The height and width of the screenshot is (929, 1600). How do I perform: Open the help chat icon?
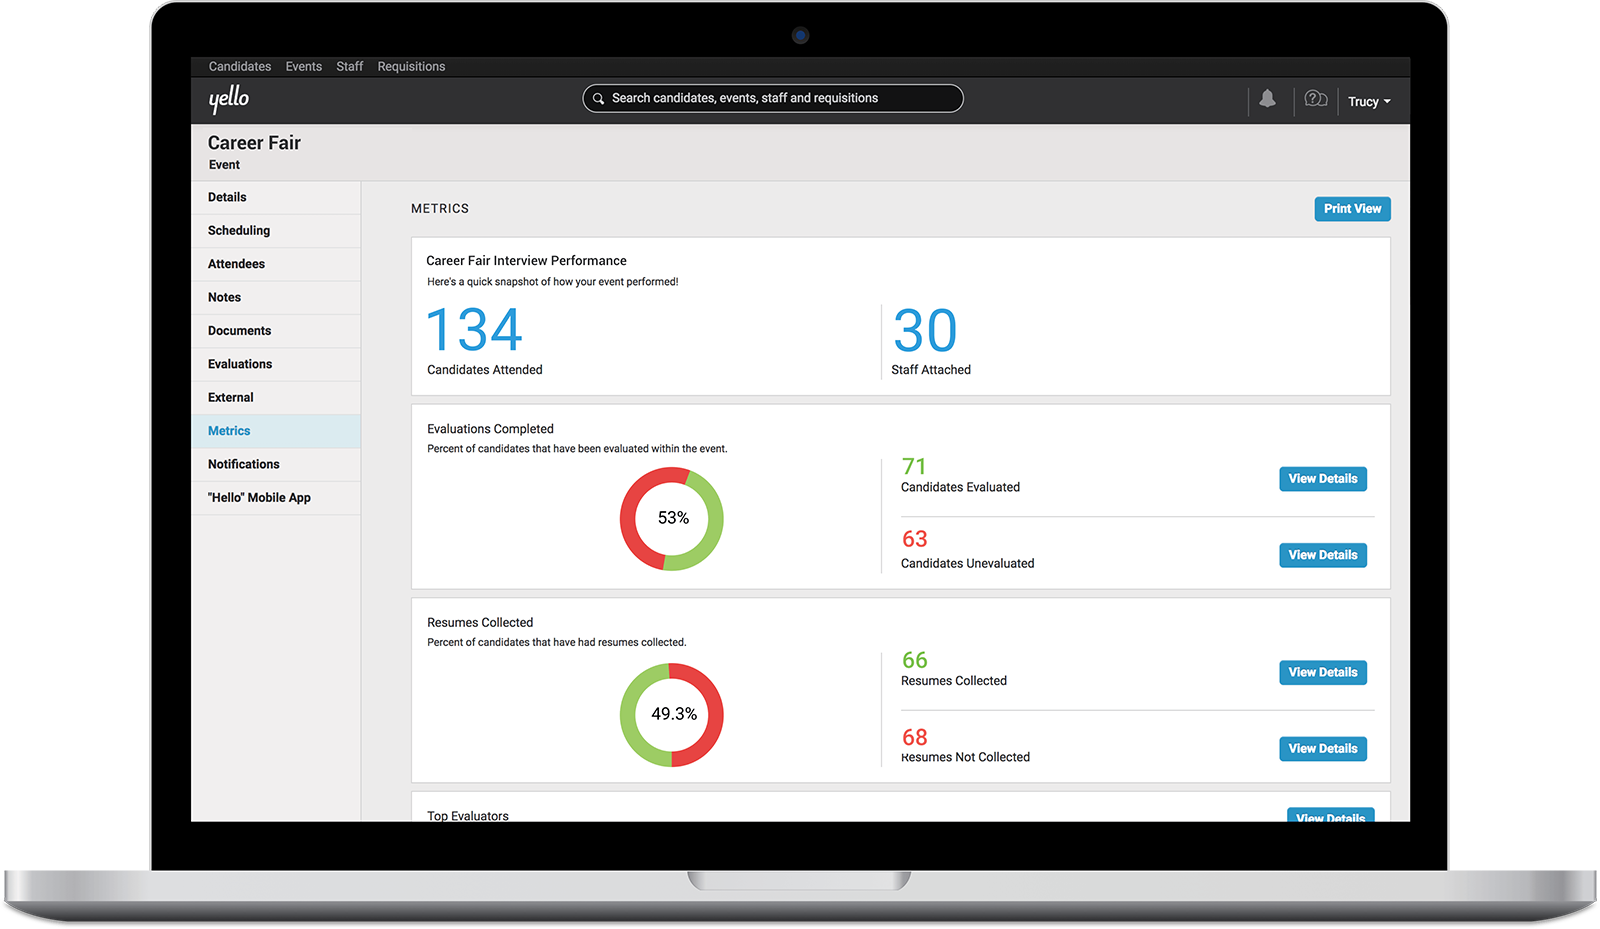(1316, 98)
